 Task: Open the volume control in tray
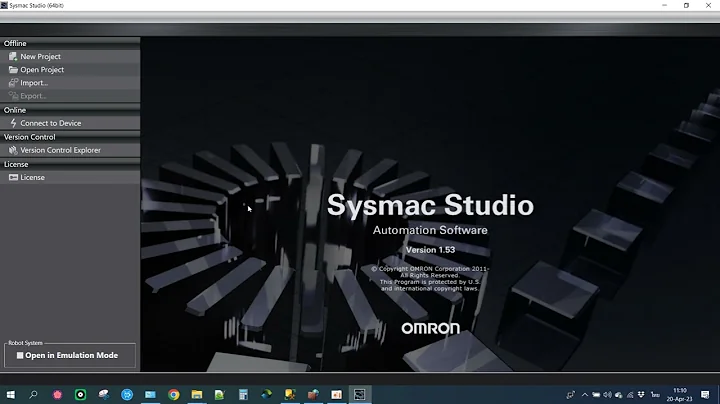607,395
